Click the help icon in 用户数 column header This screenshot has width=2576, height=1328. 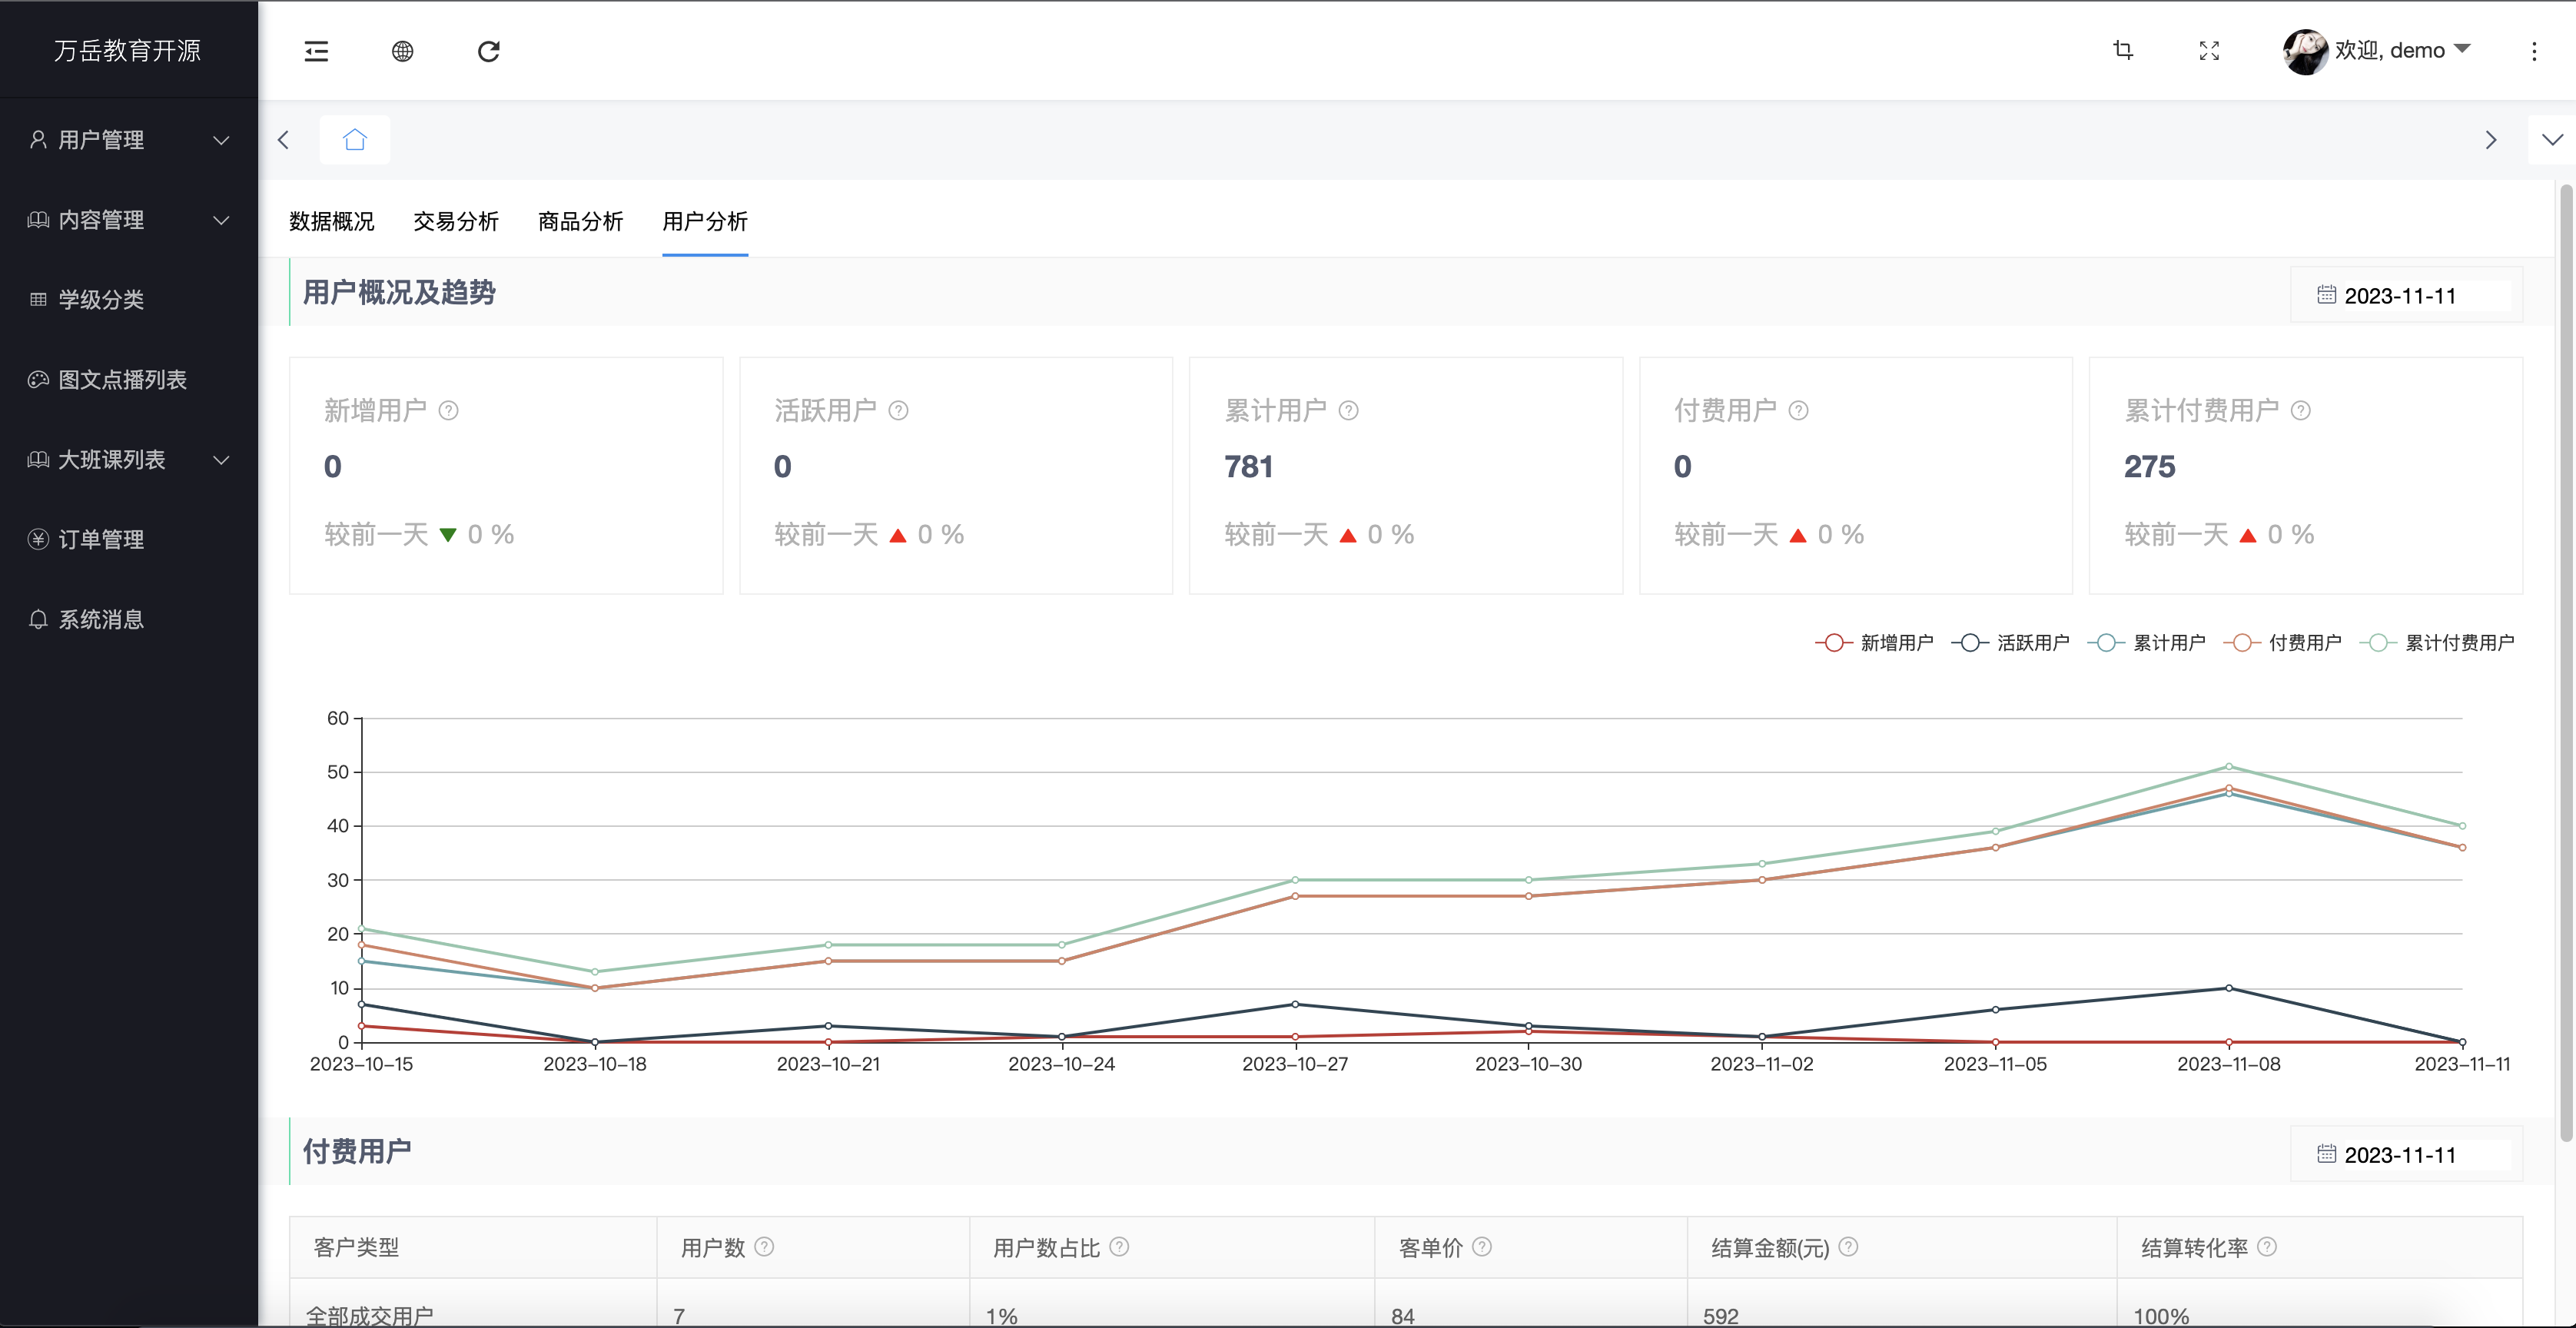(764, 1246)
